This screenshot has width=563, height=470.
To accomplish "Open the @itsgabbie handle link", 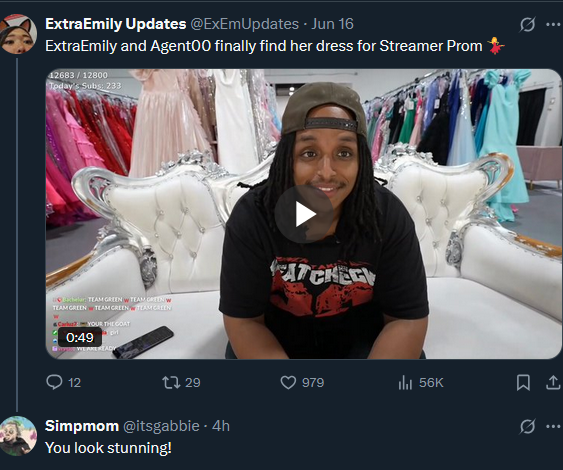I will tap(161, 426).
